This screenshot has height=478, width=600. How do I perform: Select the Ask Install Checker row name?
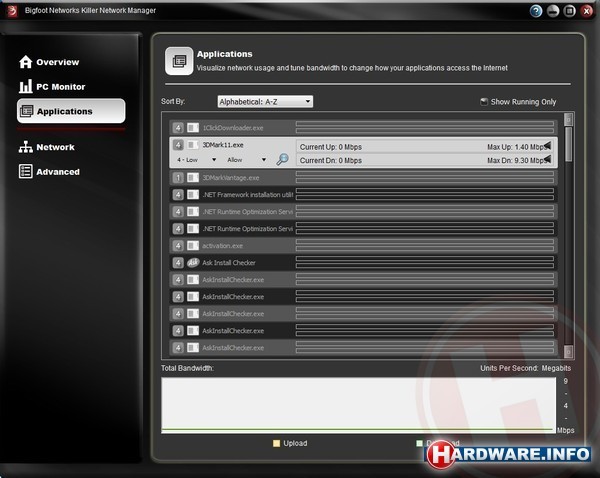pos(229,263)
